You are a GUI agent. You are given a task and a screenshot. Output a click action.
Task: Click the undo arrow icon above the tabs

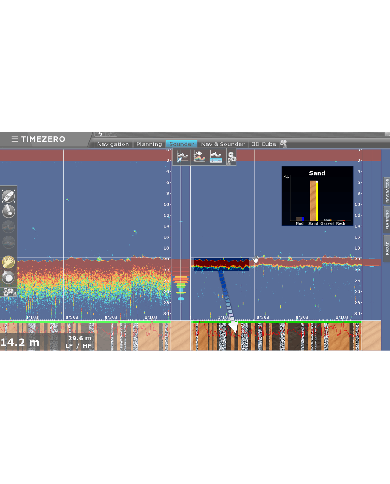100,134
